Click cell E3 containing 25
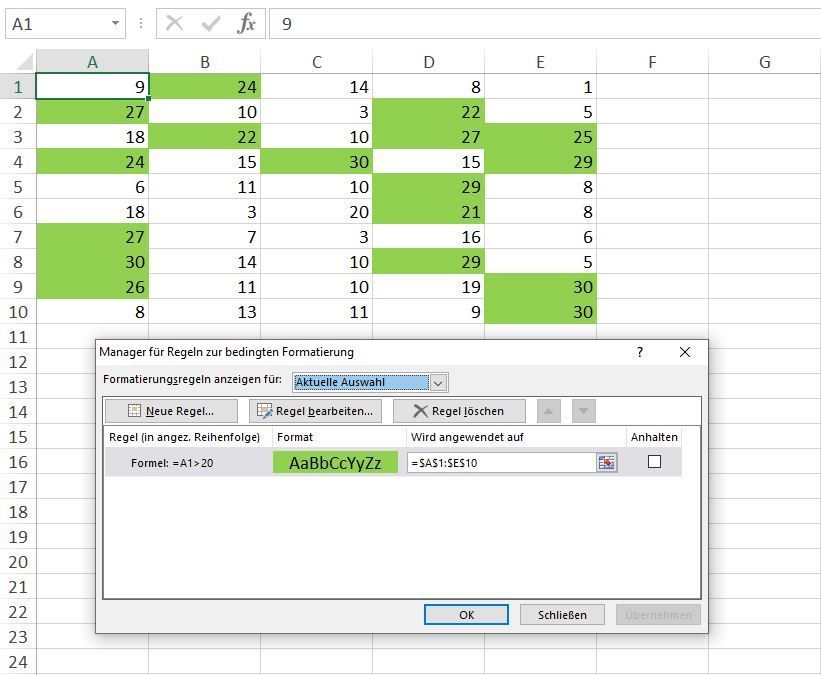Viewport: 821px width, 675px height. [x=540, y=136]
